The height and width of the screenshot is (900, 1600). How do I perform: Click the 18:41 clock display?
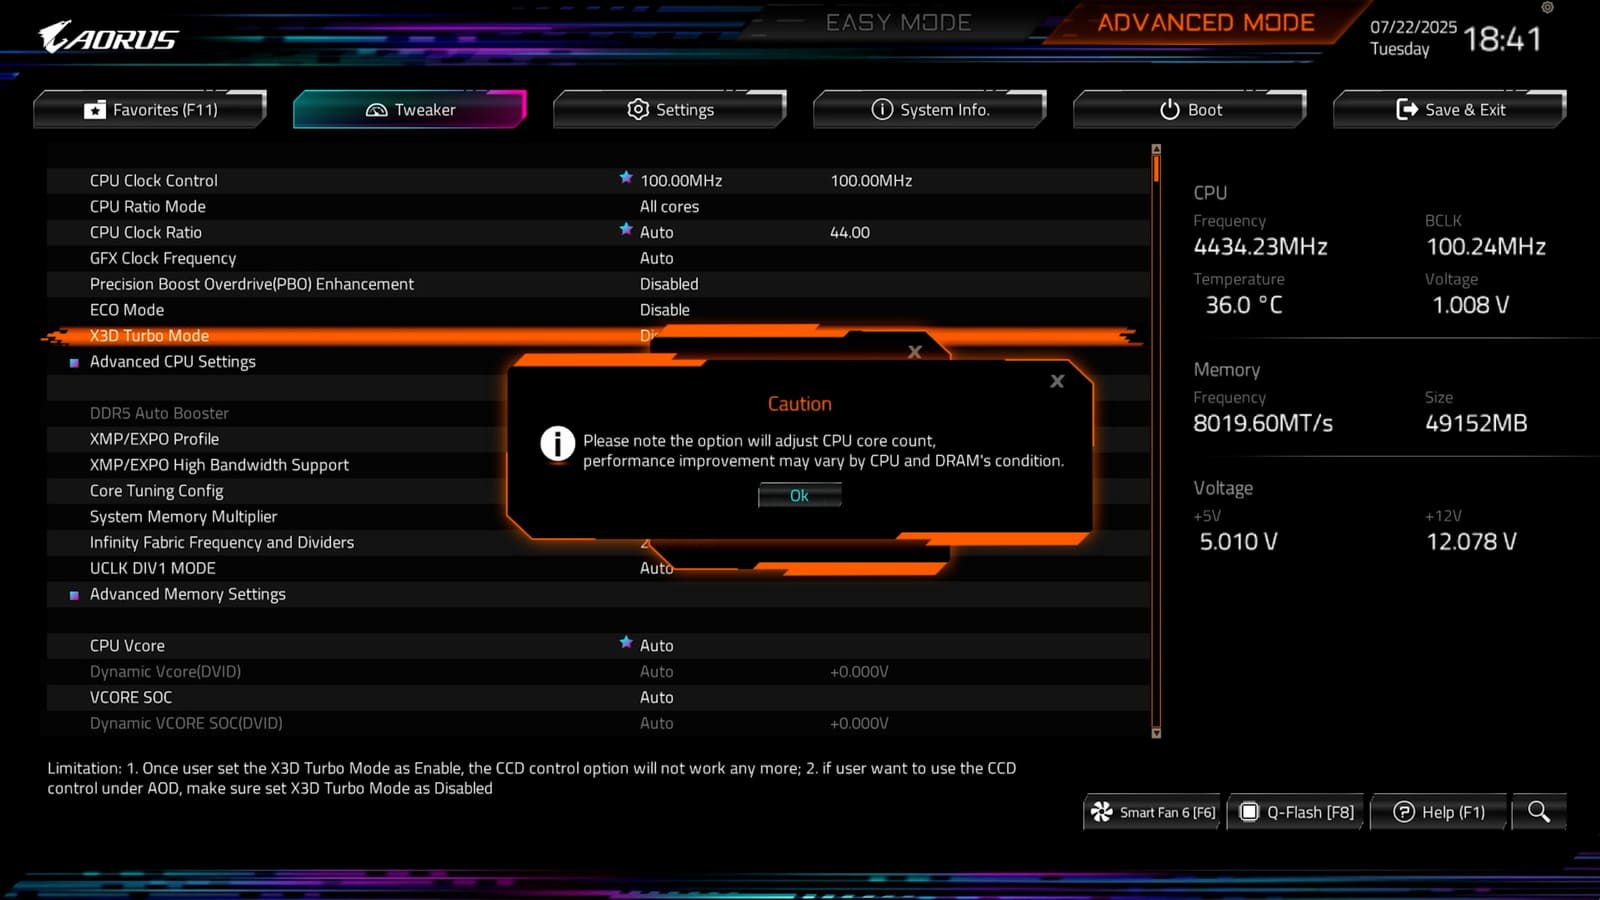1502,39
